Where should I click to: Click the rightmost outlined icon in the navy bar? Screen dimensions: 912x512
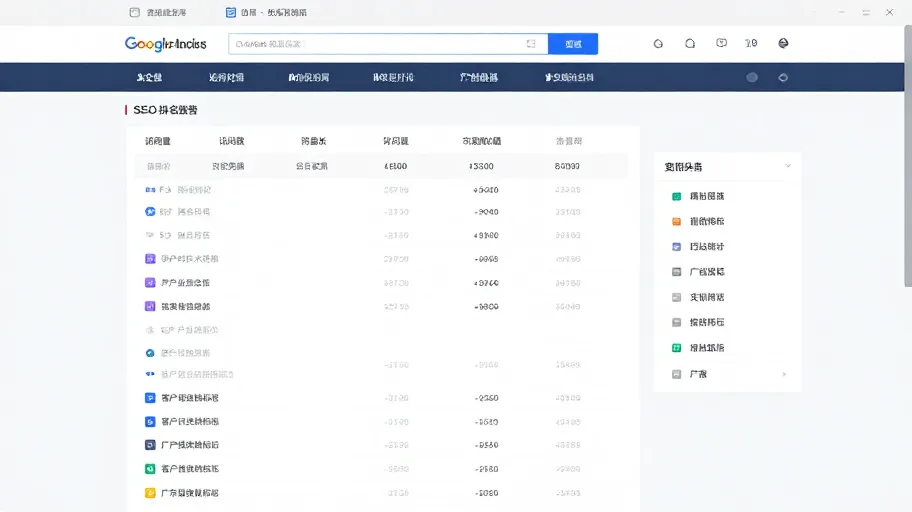(783, 77)
